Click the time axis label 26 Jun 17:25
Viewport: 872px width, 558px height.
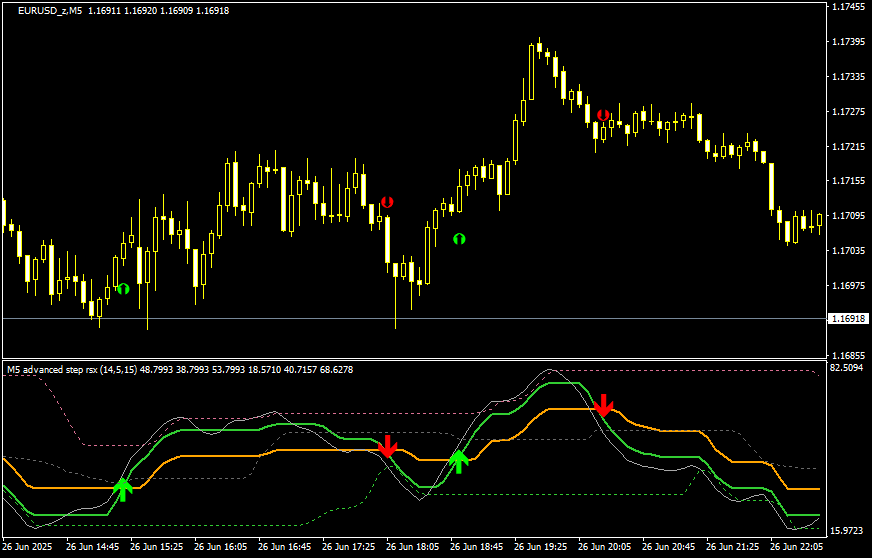click(x=349, y=547)
